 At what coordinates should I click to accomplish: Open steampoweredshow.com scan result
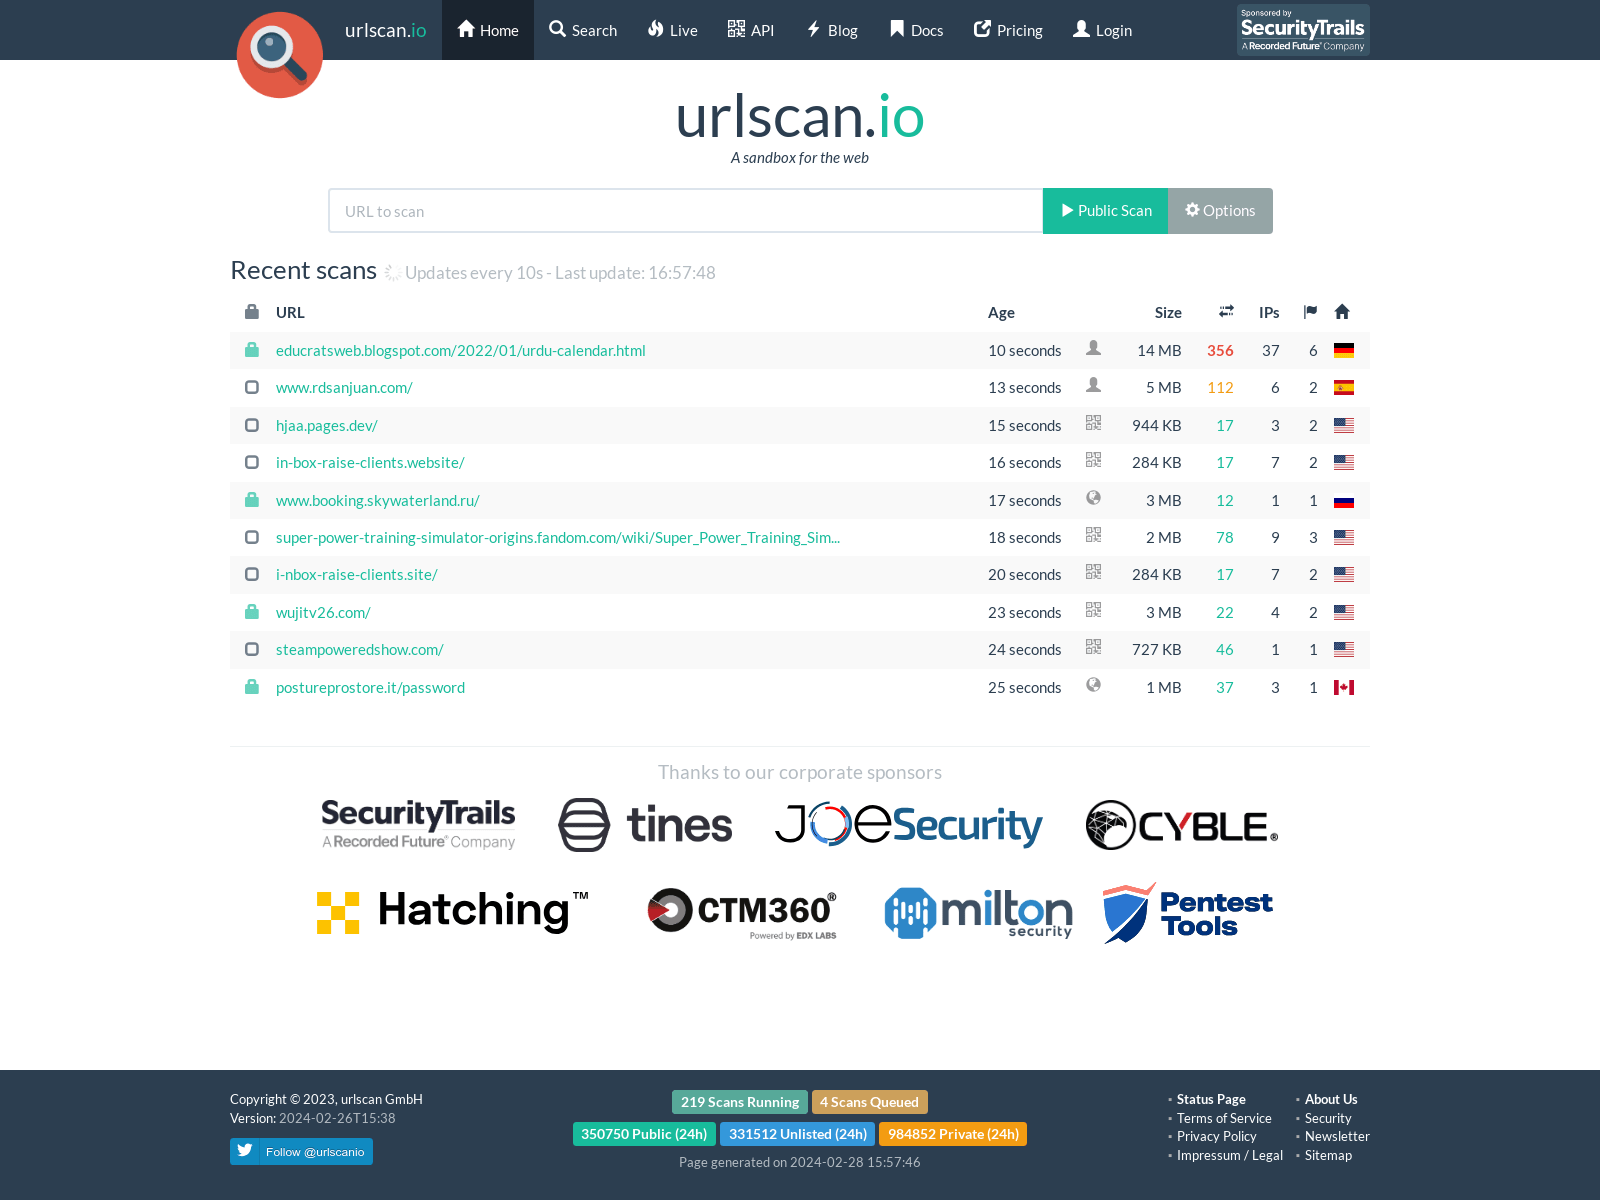pos(360,650)
